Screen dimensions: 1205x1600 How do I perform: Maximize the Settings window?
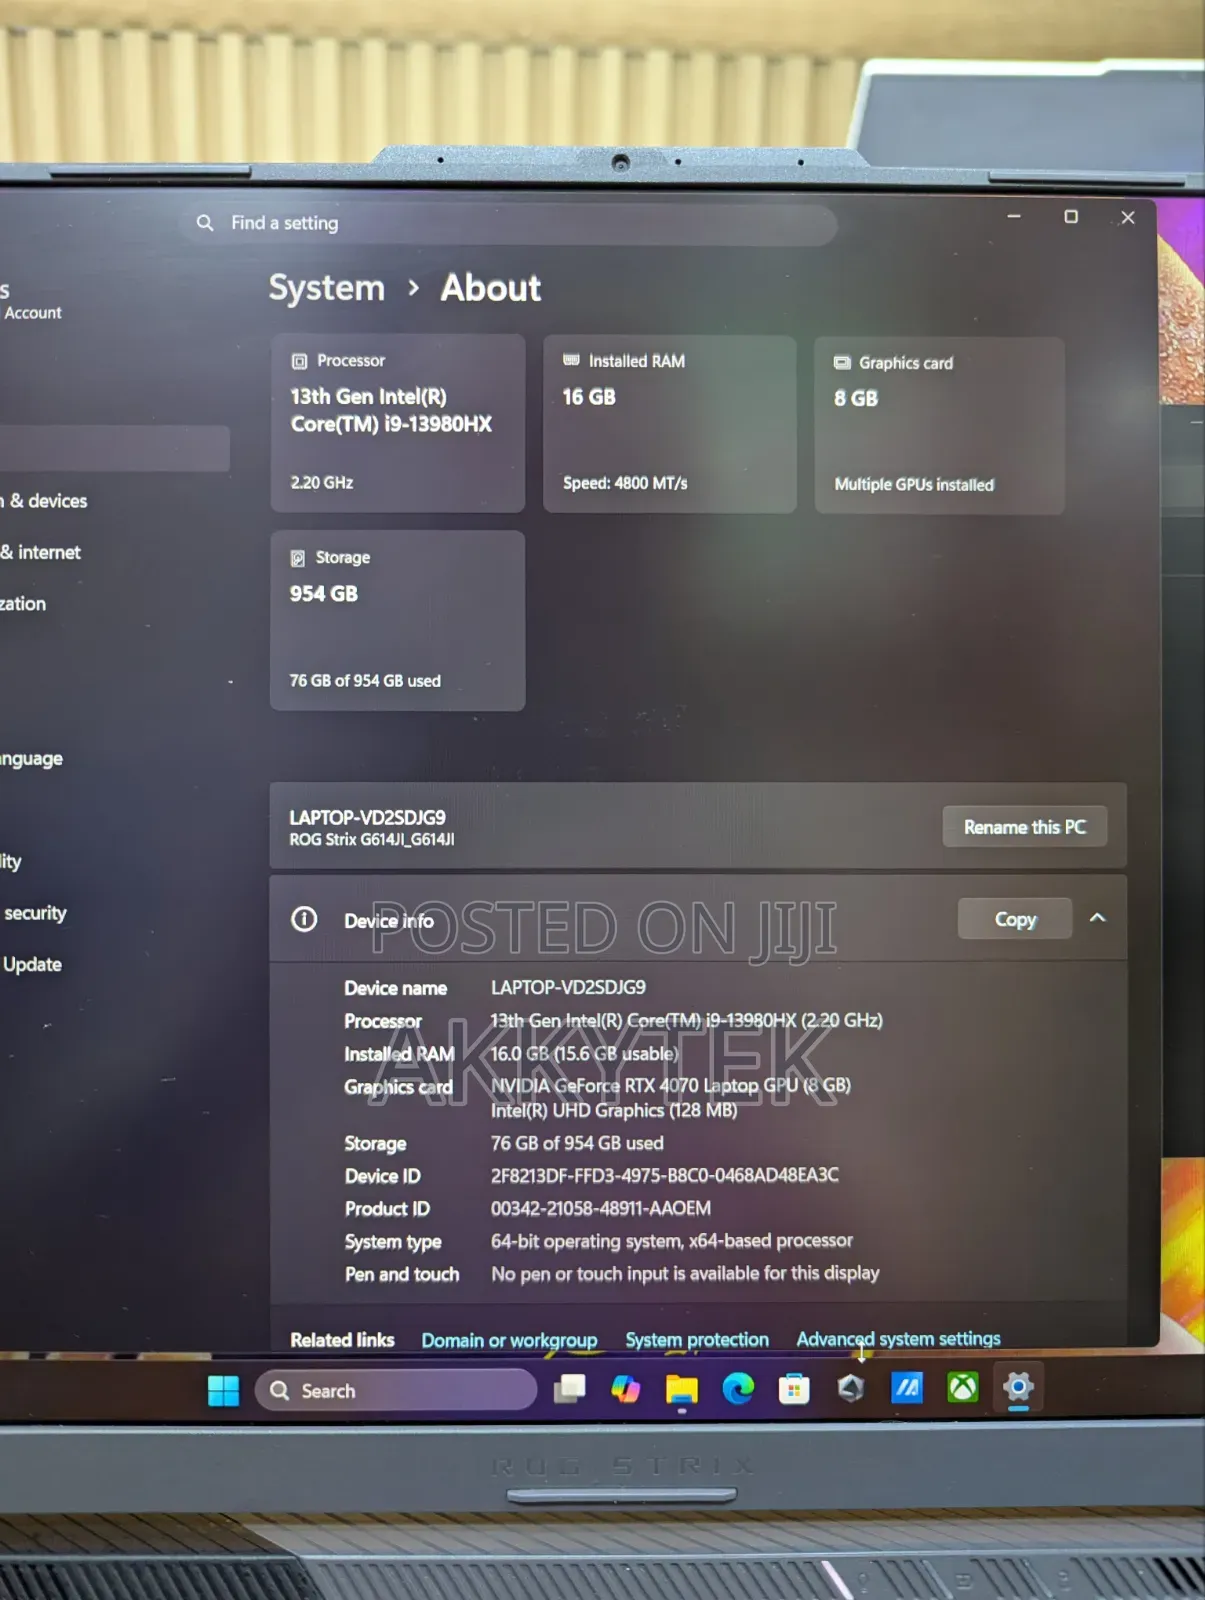point(1071,216)
